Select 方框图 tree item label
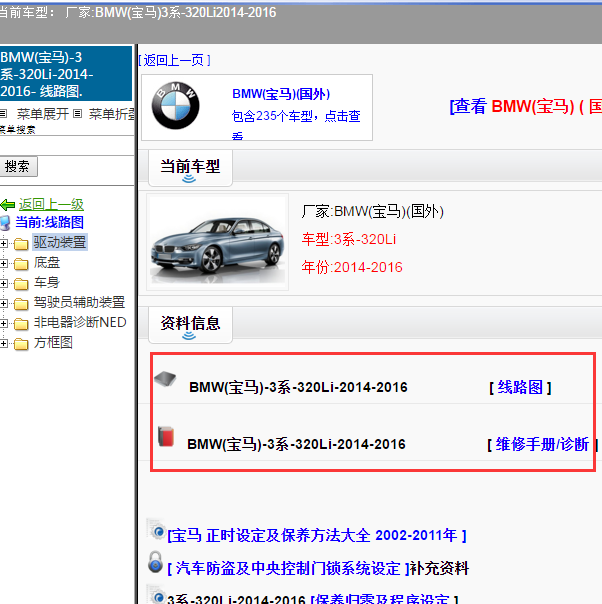602x604 pixels. point(53,342)
